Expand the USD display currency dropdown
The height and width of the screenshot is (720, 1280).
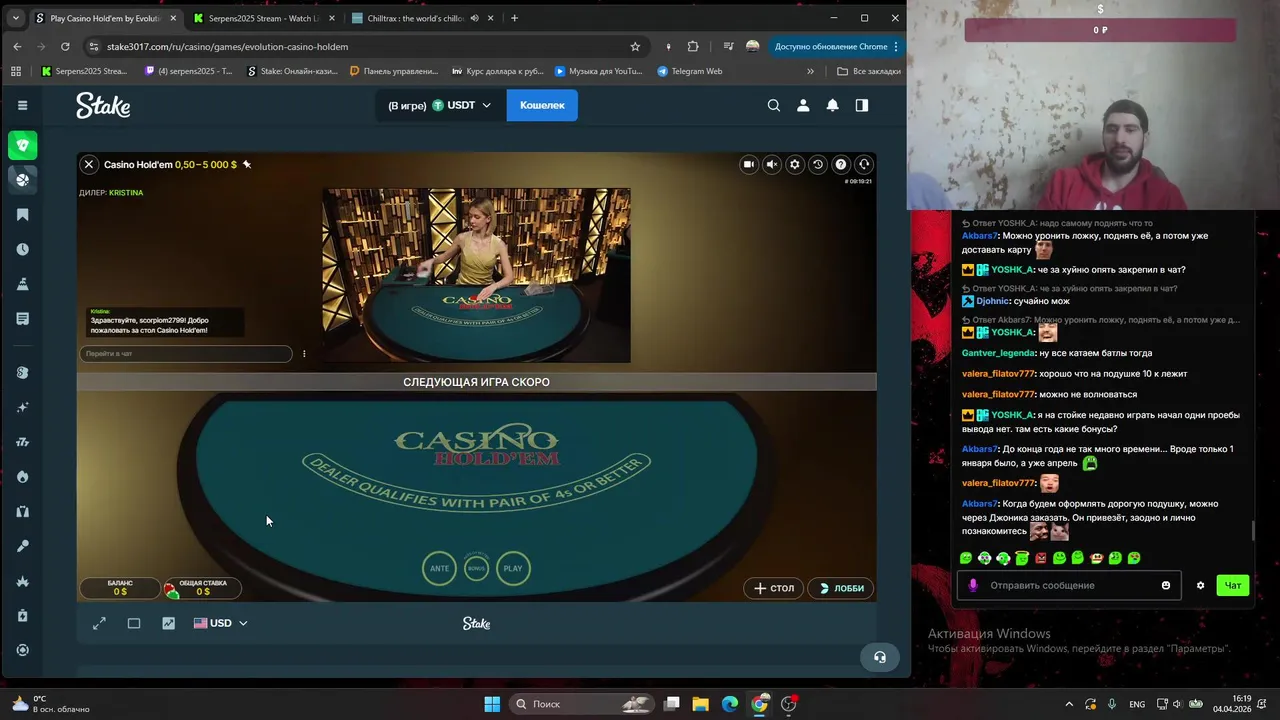click(x=220, y=623)
